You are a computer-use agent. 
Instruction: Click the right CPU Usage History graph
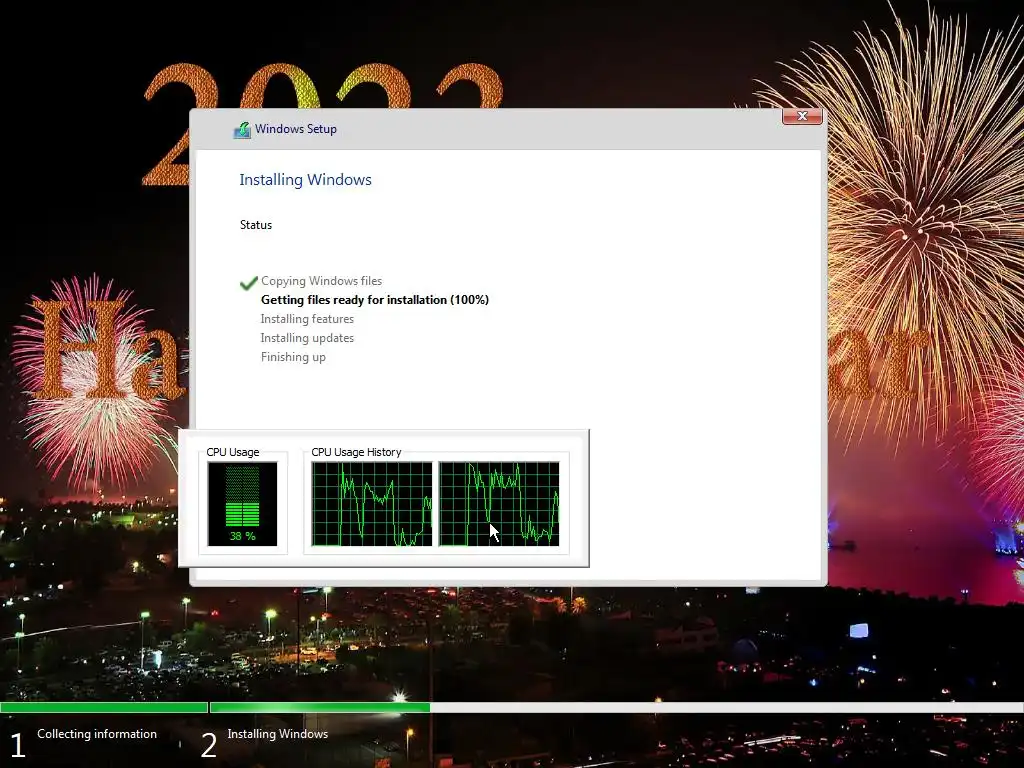[x=498, y=504]
